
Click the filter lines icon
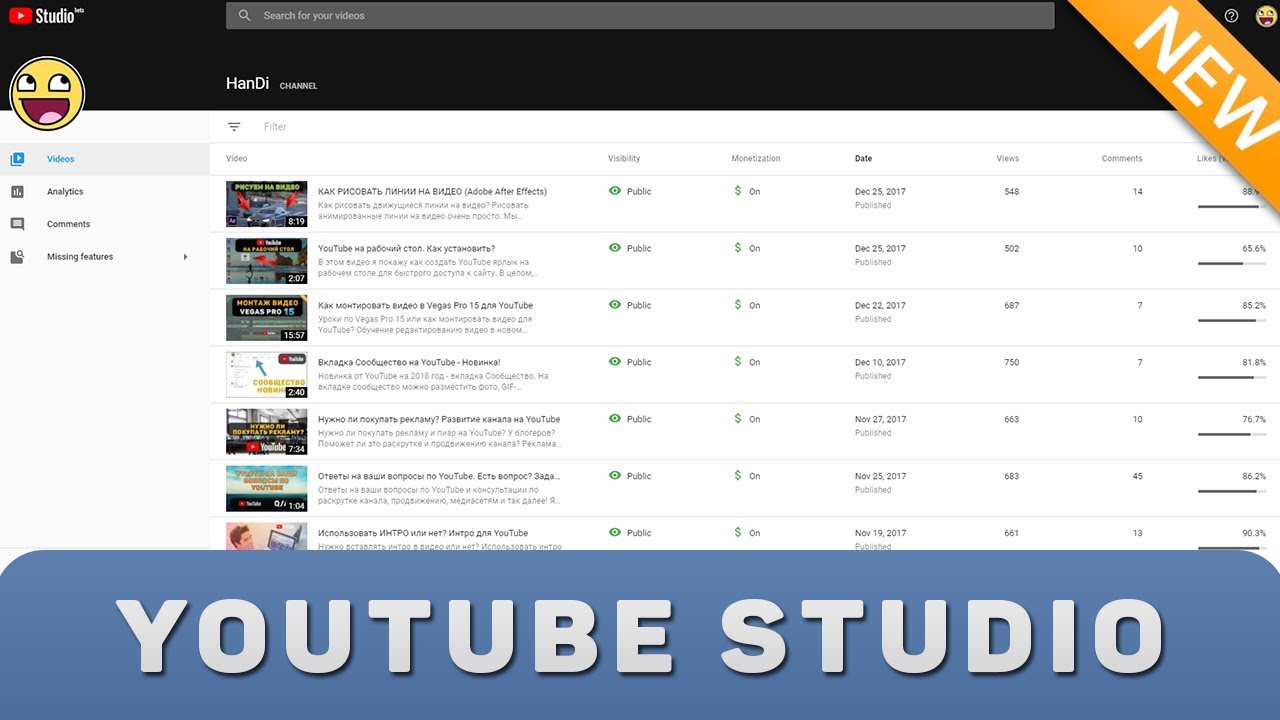(x=234, y=127)
